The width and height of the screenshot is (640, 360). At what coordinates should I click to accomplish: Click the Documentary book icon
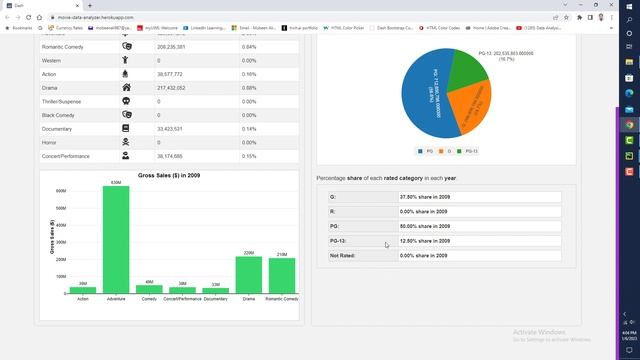pos(126,128)
